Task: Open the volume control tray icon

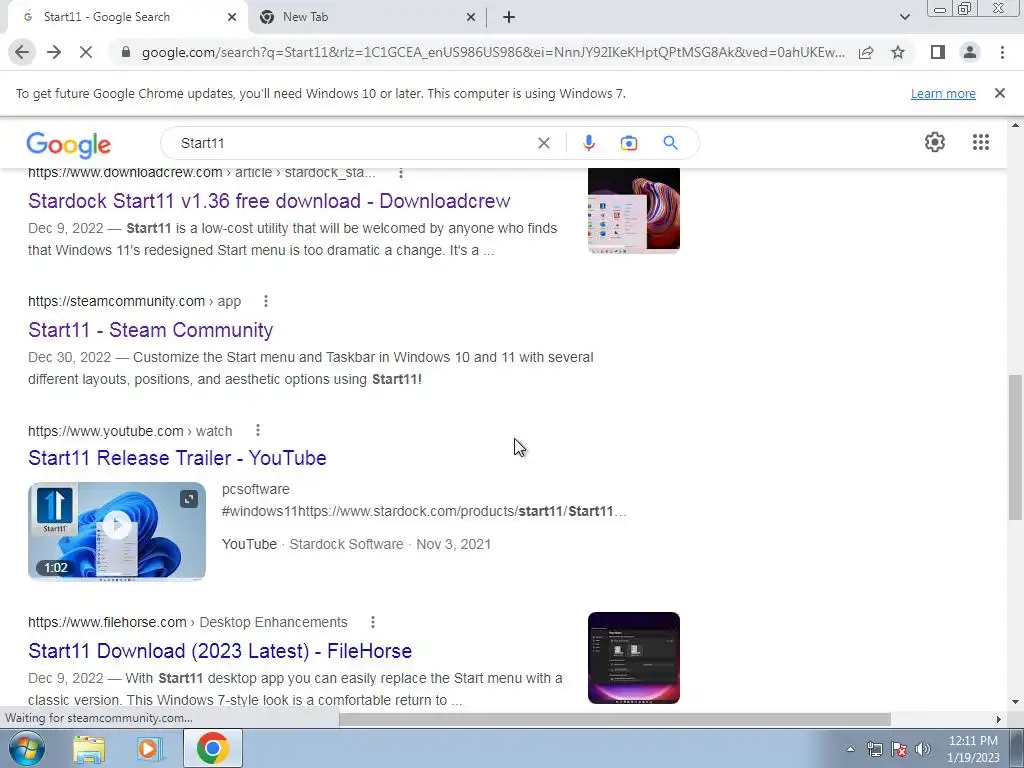Action: (x=922, y=749)
